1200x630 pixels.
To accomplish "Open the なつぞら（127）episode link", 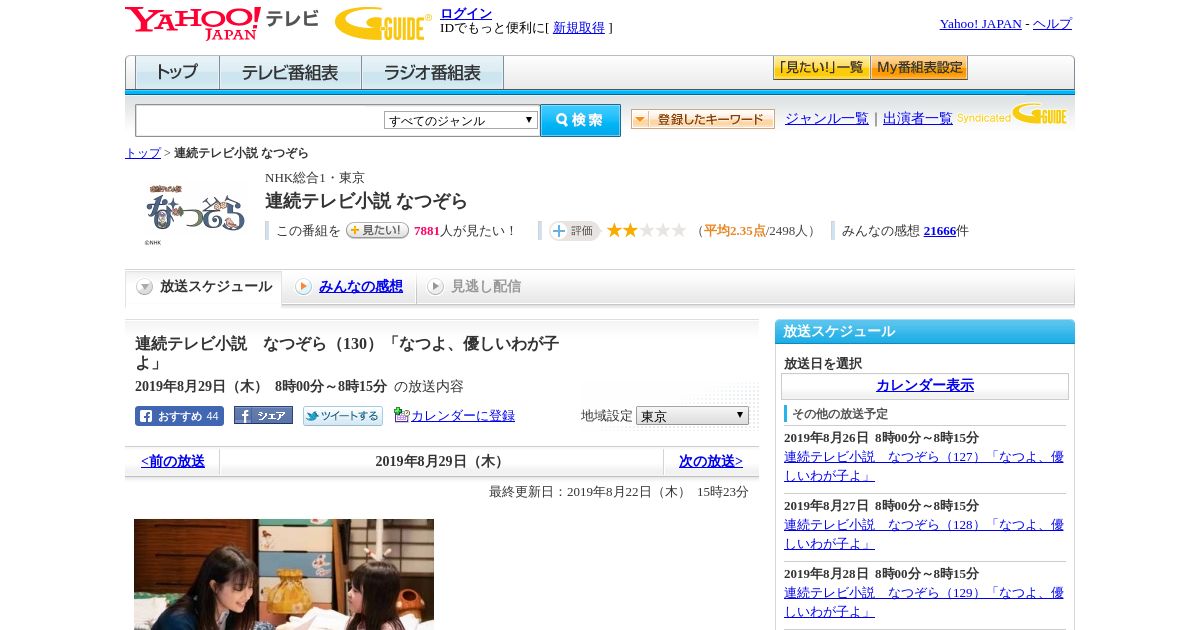I will click(924, 466).
